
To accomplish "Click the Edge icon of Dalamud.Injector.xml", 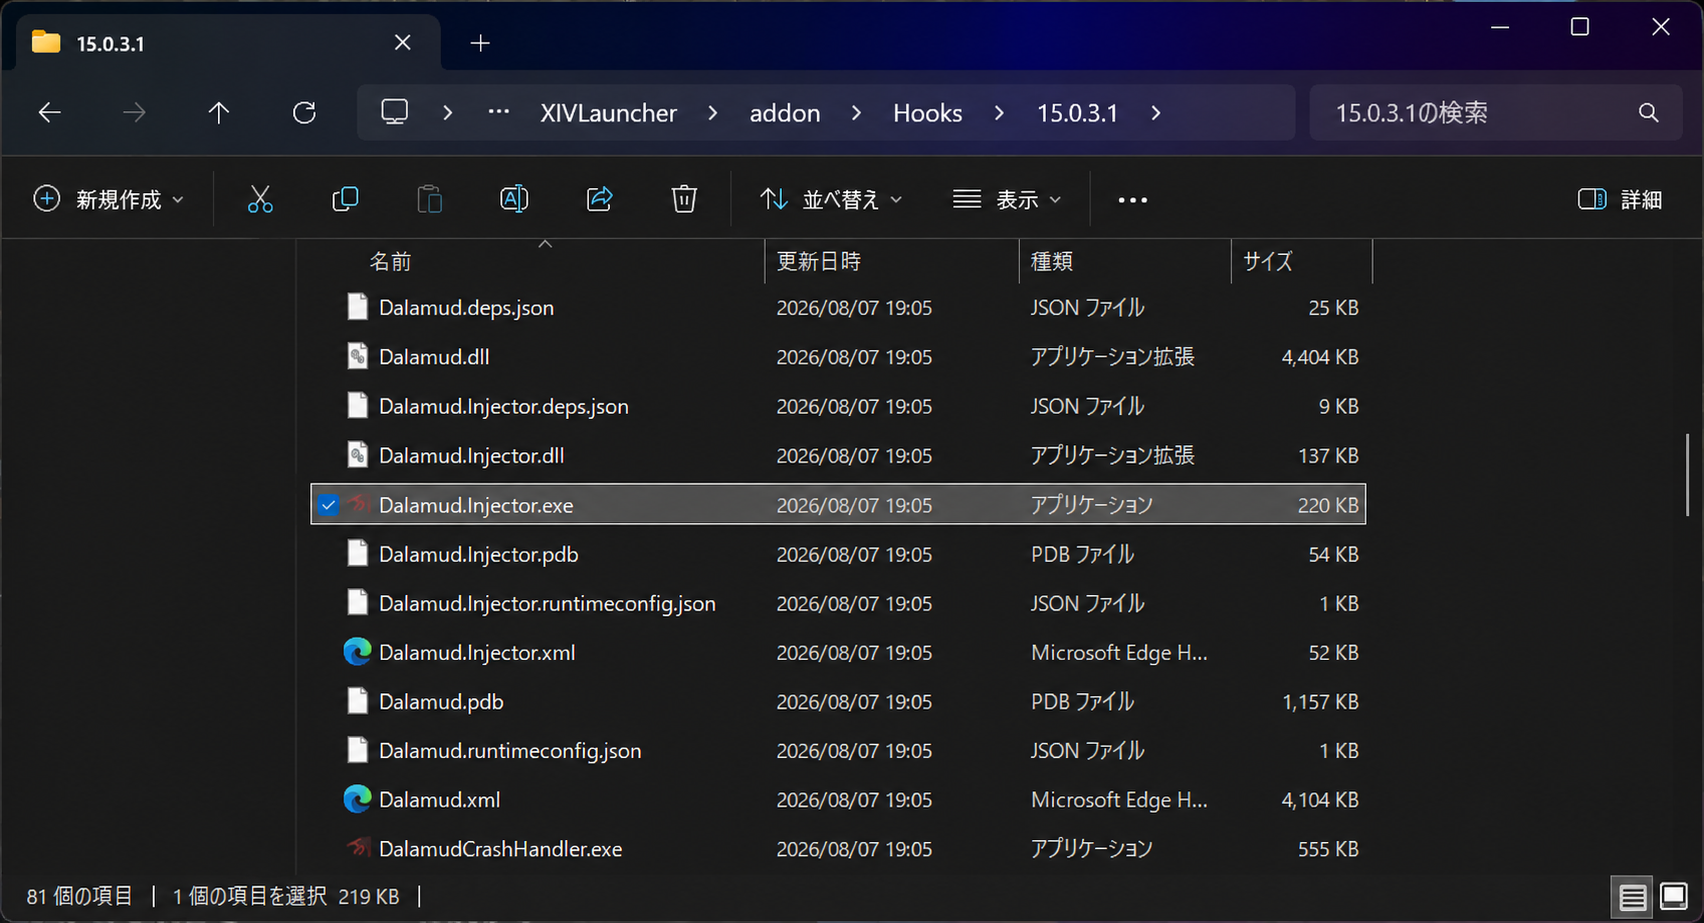I will click(357, 652).
